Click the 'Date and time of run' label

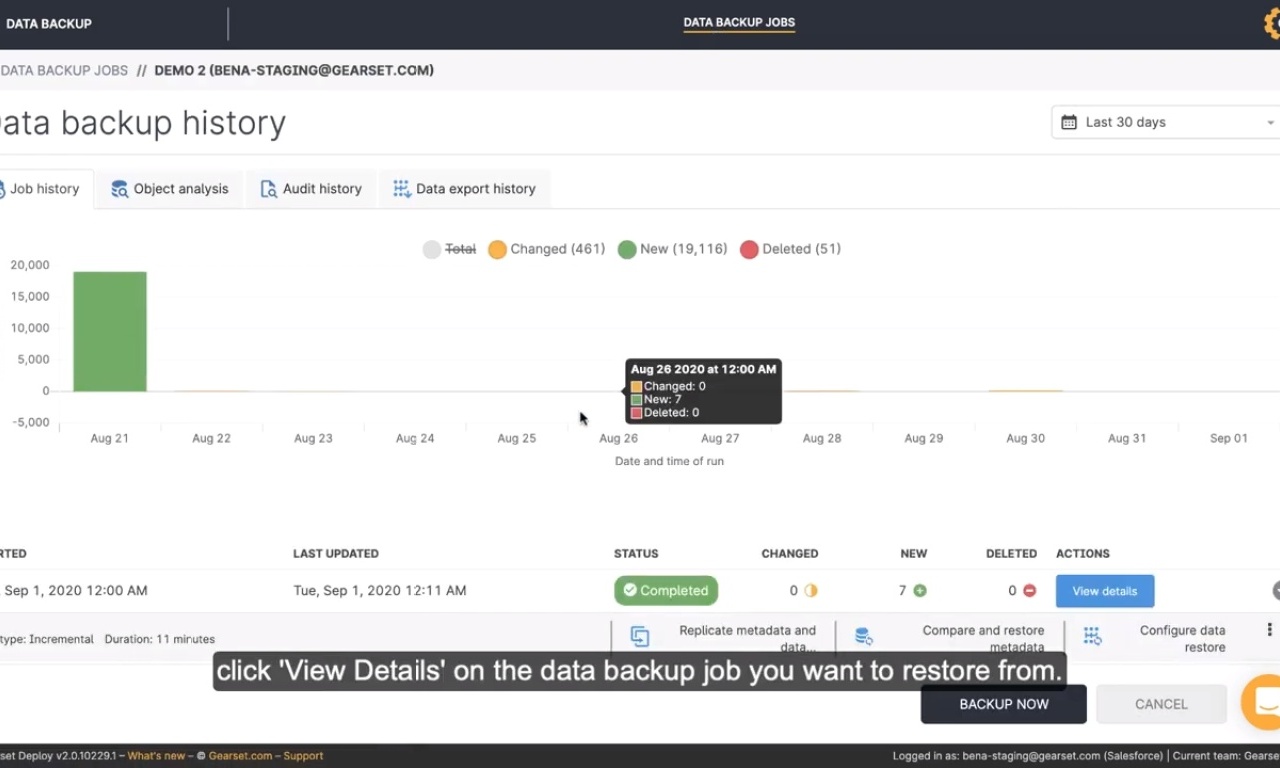pyautogui.click(x=669, y=461)
